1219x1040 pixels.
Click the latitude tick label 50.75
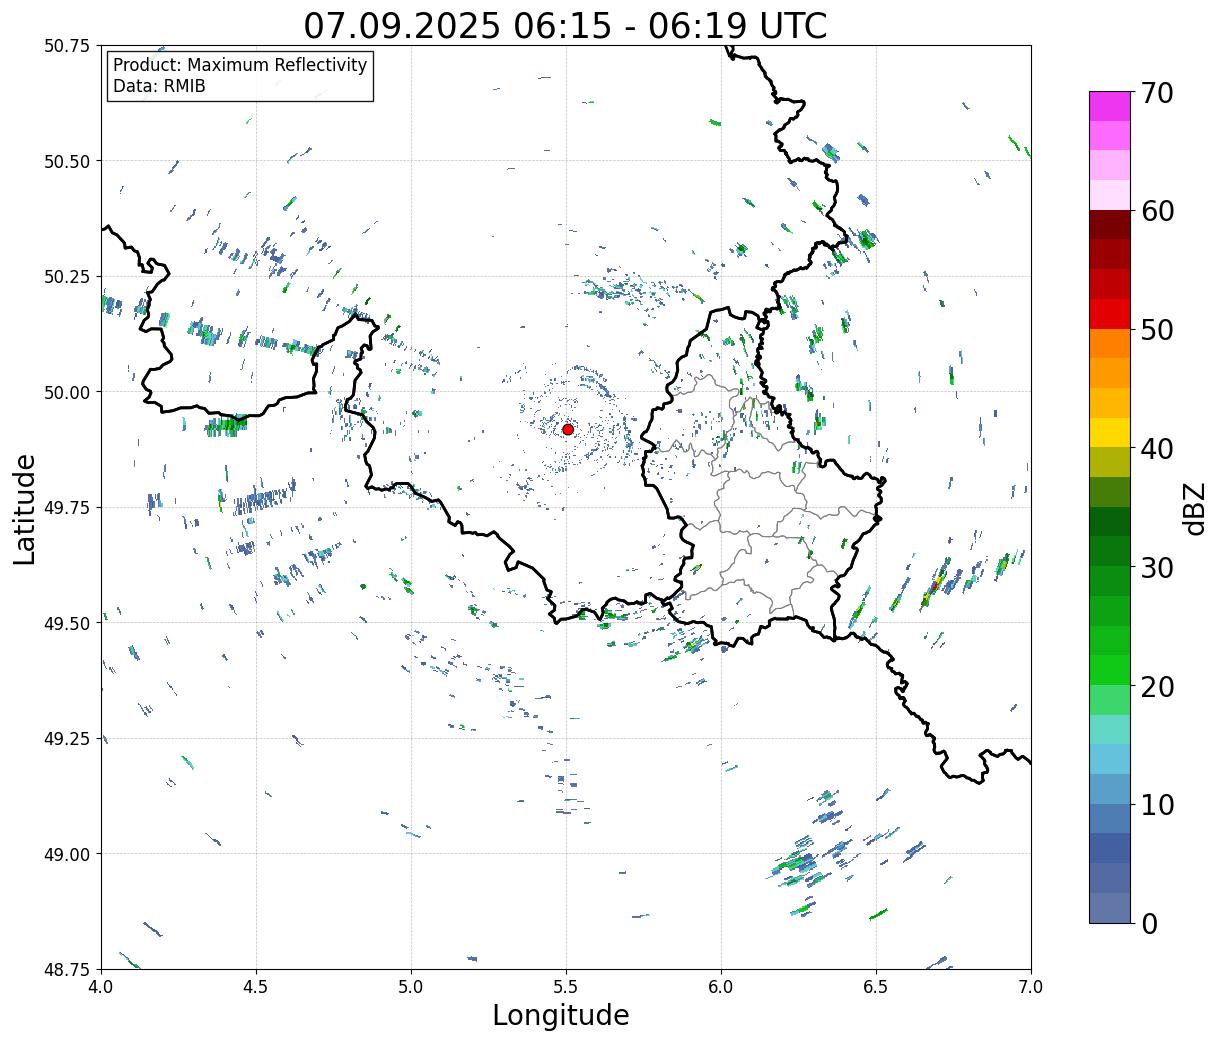[x=67, y=46]
